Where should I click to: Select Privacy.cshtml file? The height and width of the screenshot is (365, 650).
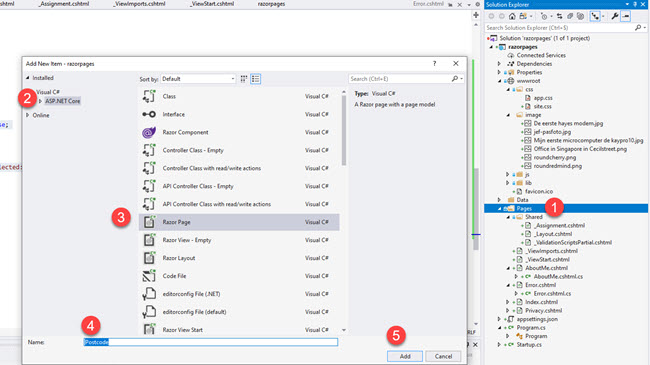543,311
